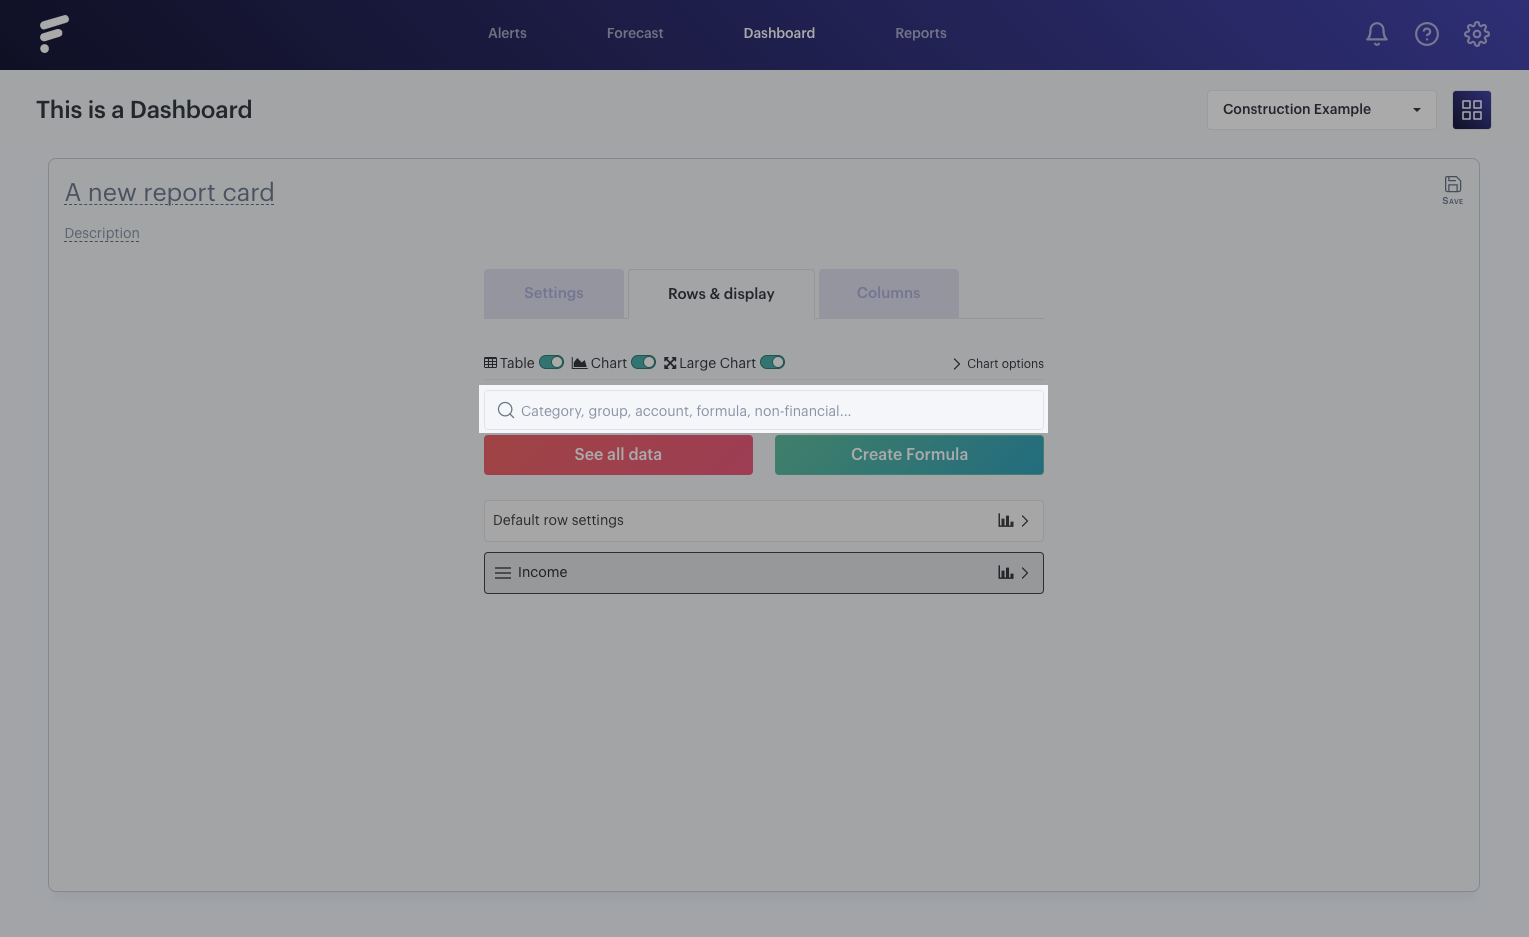Edit the Description link
This screenshot has width=1529, height=937.
click(102, 233)
